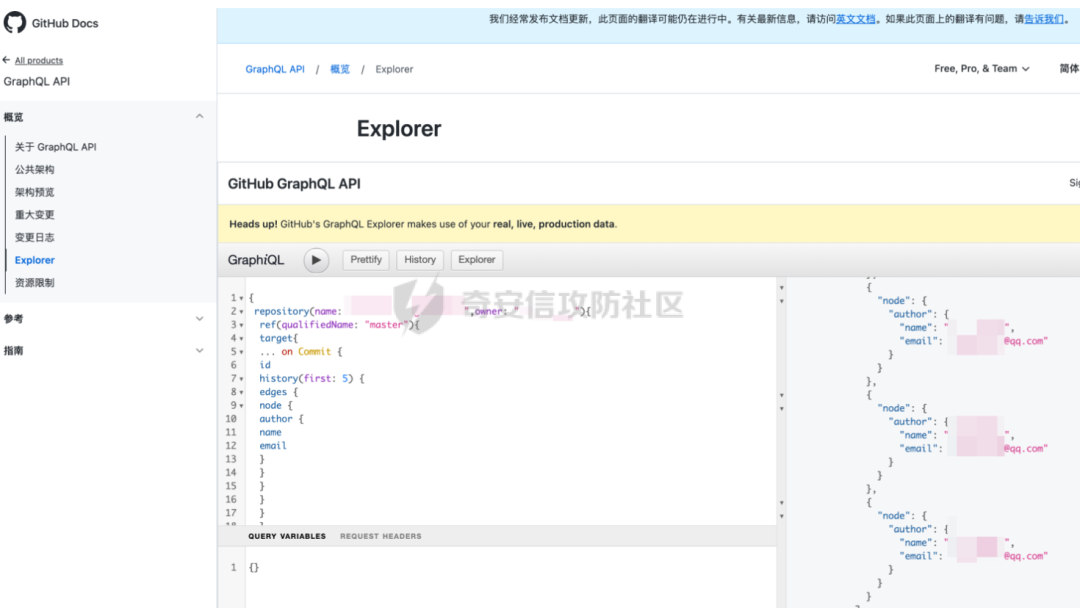1080x608 pixels.
Task: Click the 告诉我们 link in the banner
Action: pyautogui.click(x=1044, y=19)
